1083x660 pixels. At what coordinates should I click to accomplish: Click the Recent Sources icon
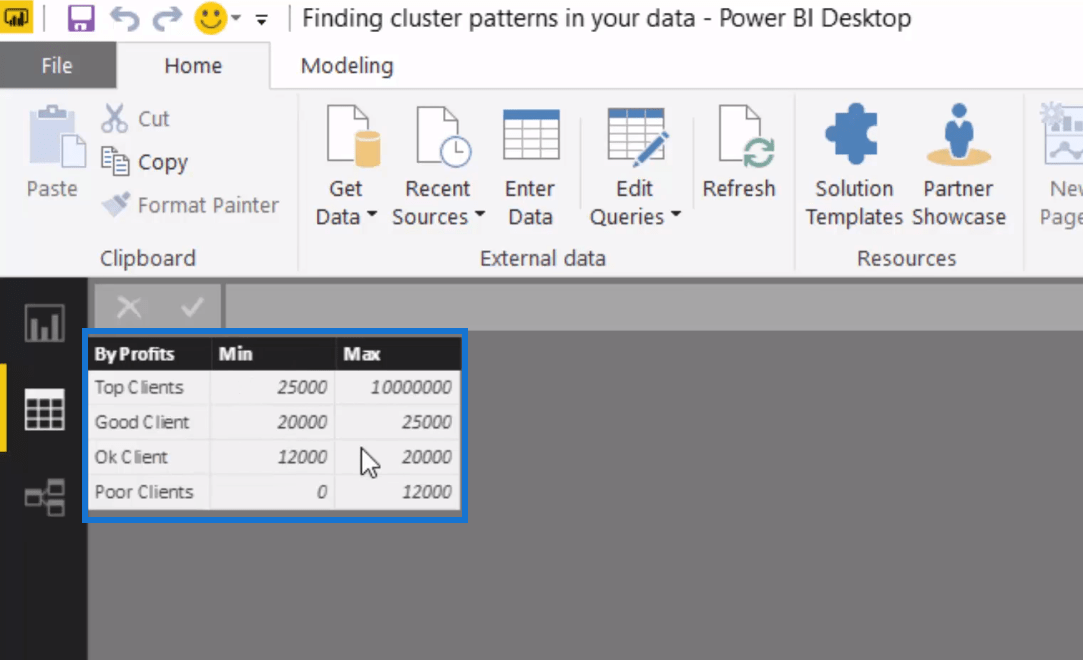point(443,136)
